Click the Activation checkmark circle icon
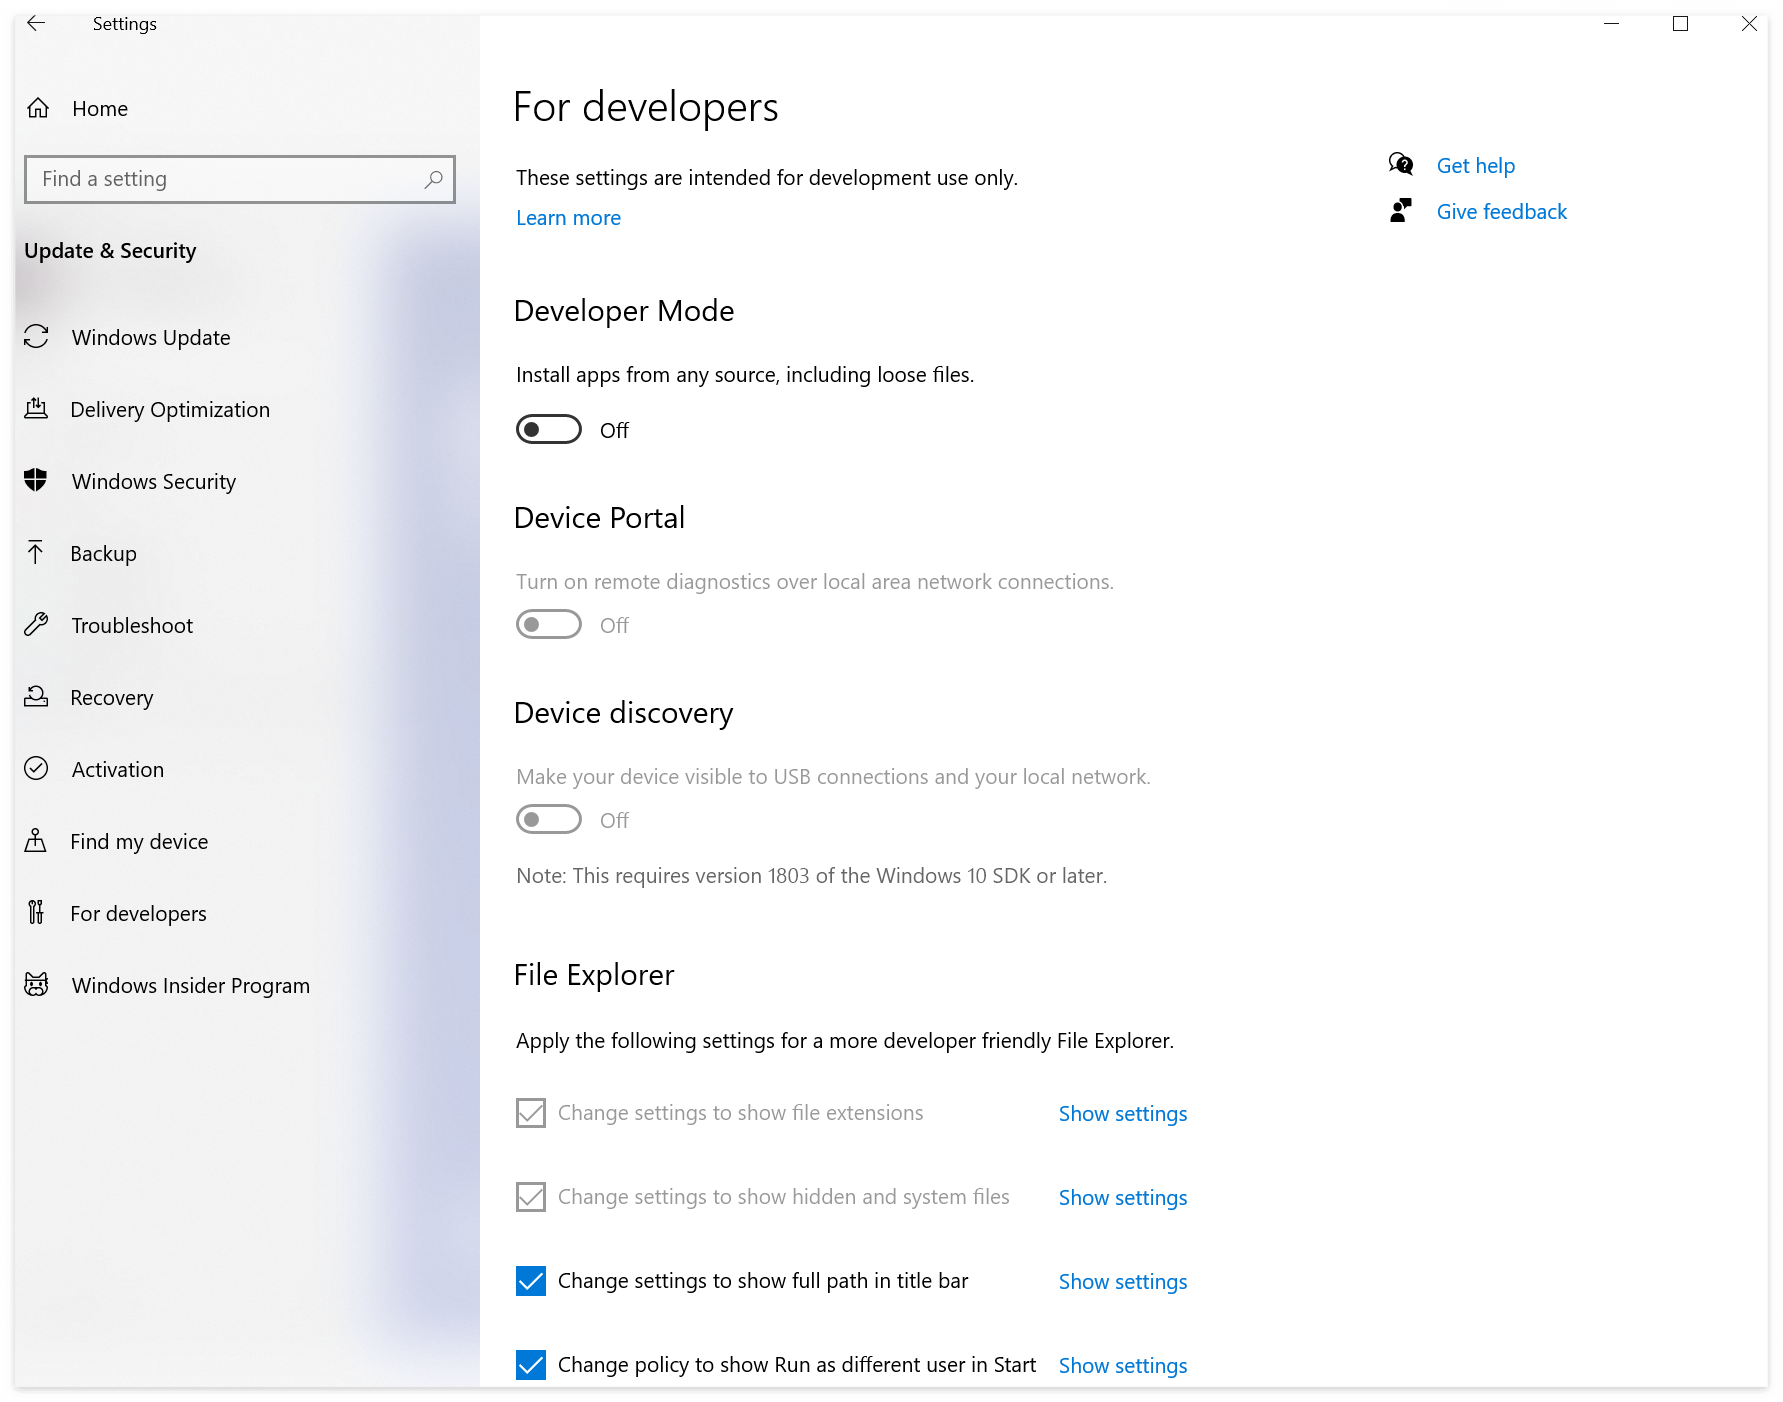The image size is (1783, 1402). tap(36, 769)
